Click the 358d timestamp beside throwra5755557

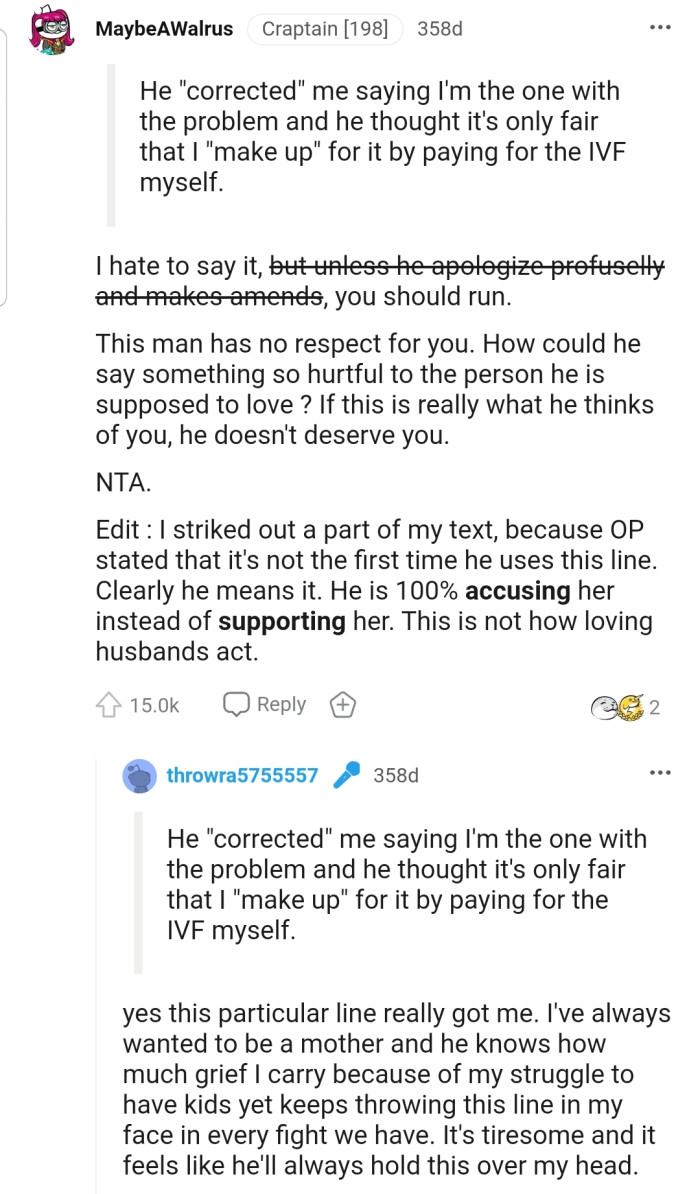(395, 775)
